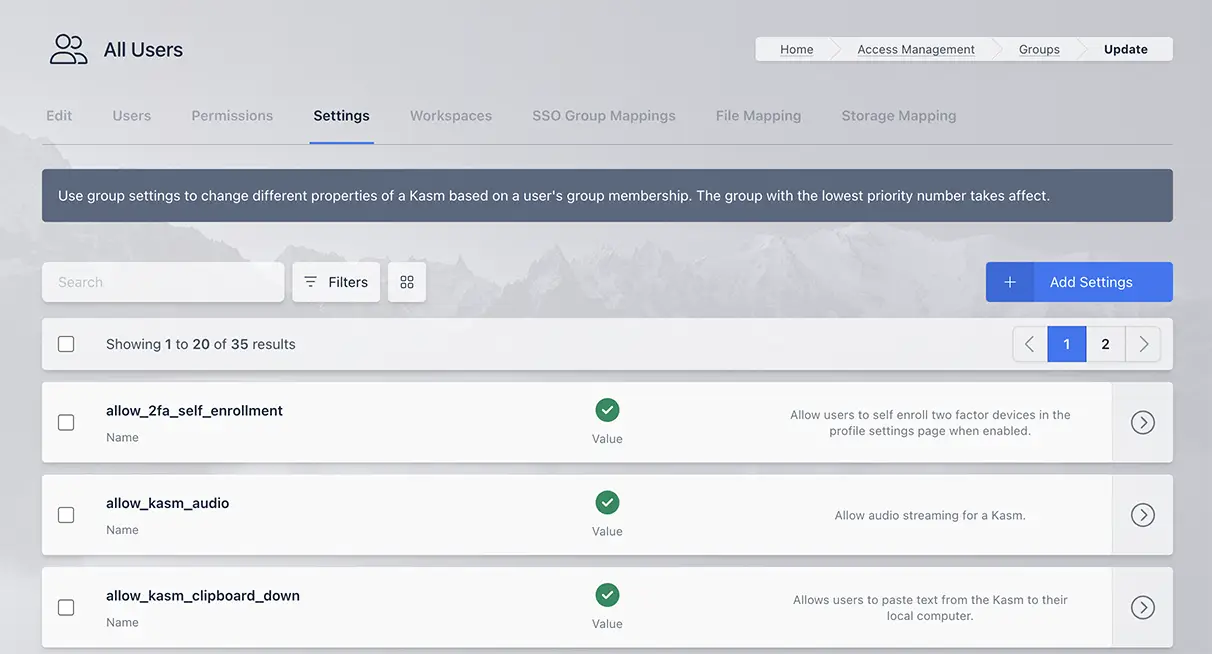Image resolution: width=1212 pixels, height=654 pixels.
Task: Click the previous page arrow icon
Action: point(1029,343)
